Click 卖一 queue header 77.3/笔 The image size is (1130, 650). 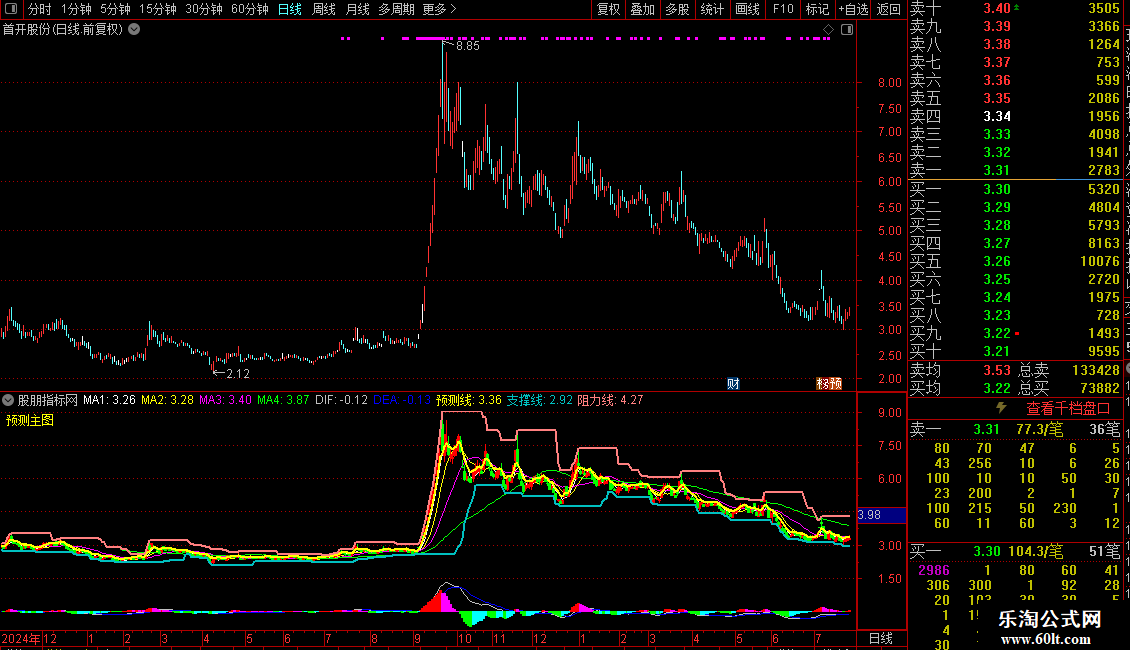point(1039,429)
